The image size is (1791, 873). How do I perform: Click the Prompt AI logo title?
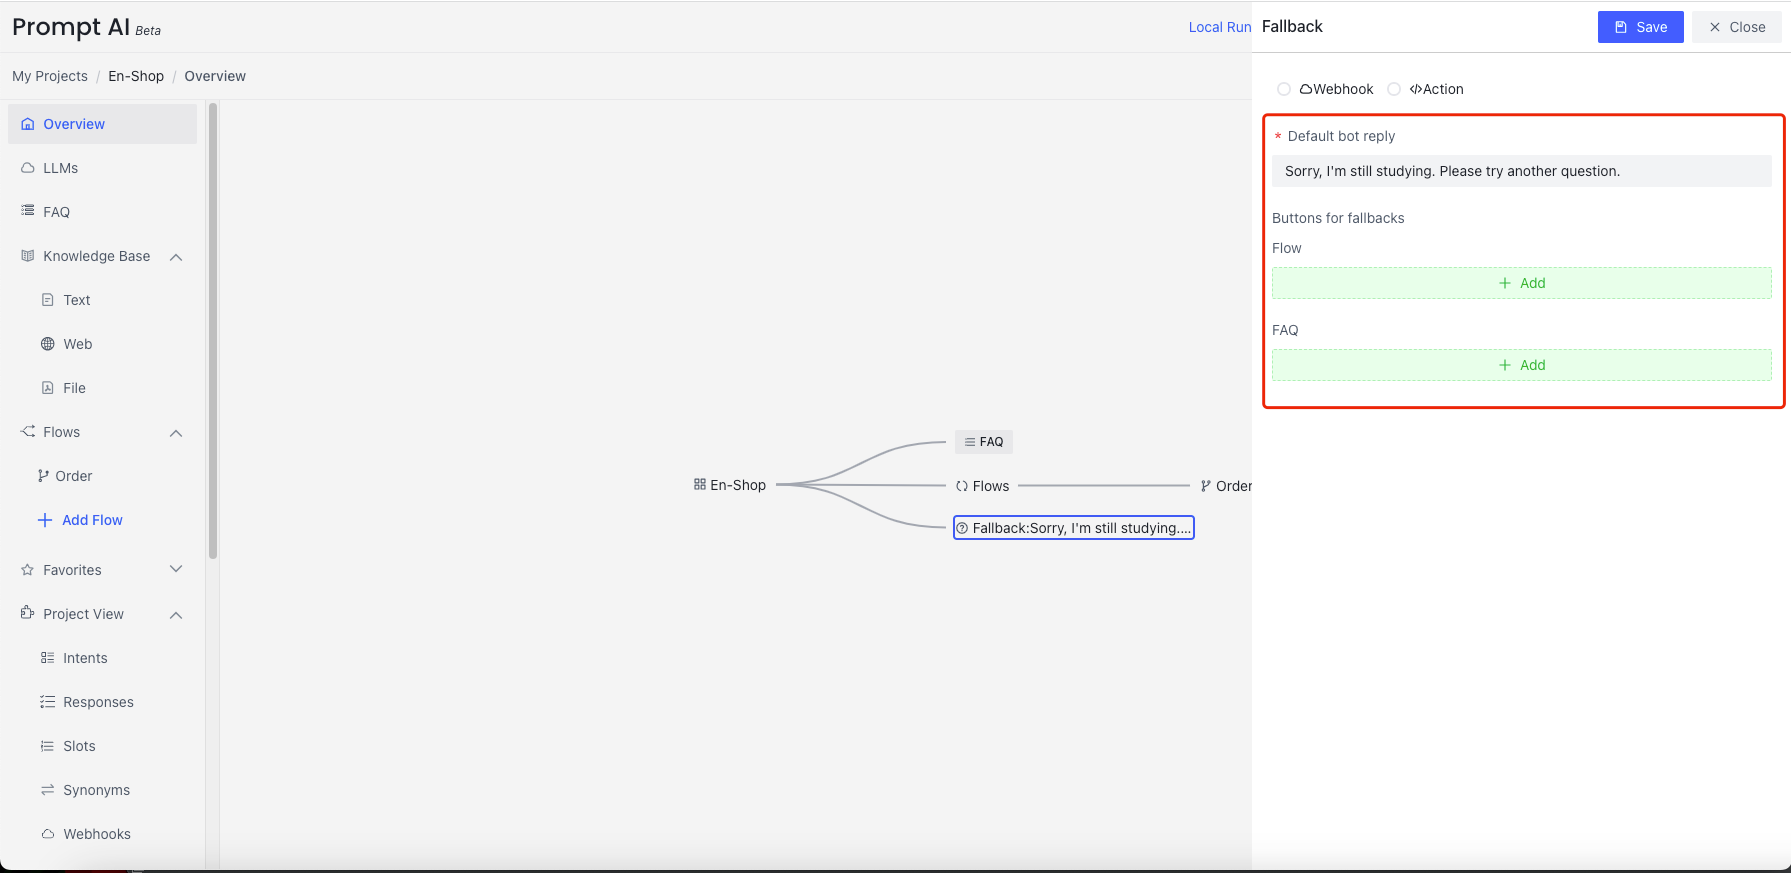(71, 27)
